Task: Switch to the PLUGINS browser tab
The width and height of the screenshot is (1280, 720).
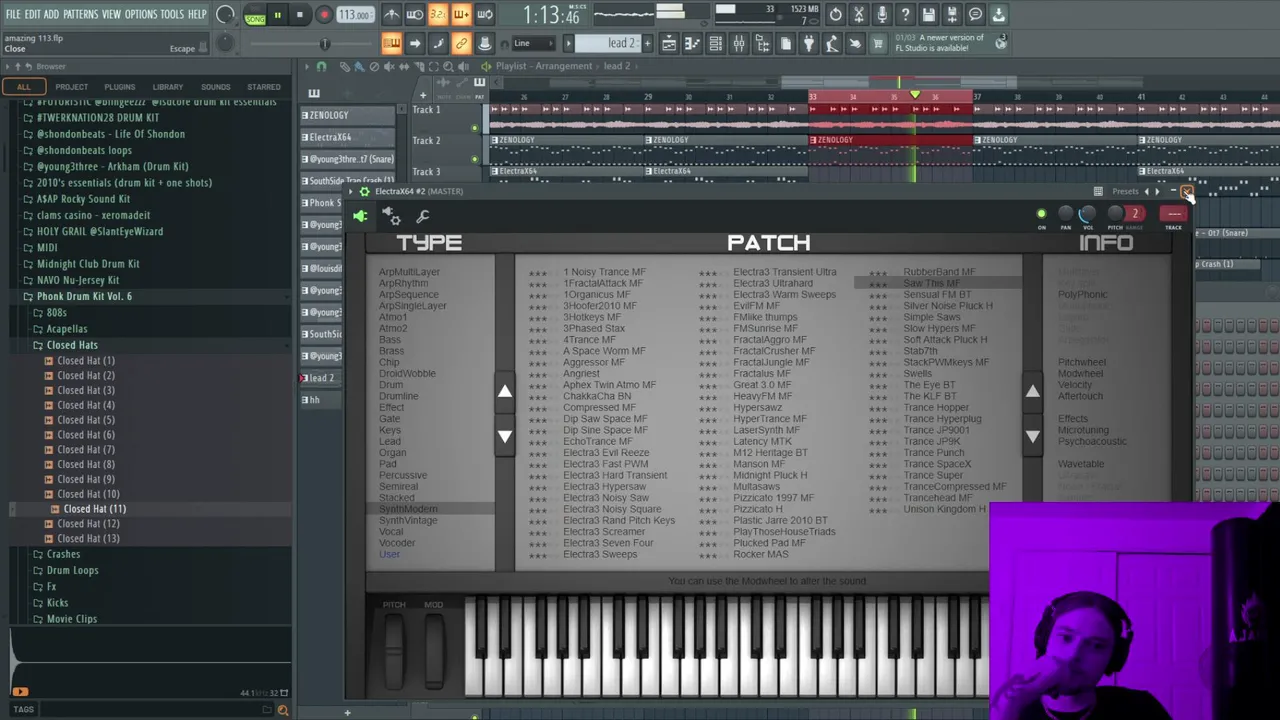Action: click(119, 87)
